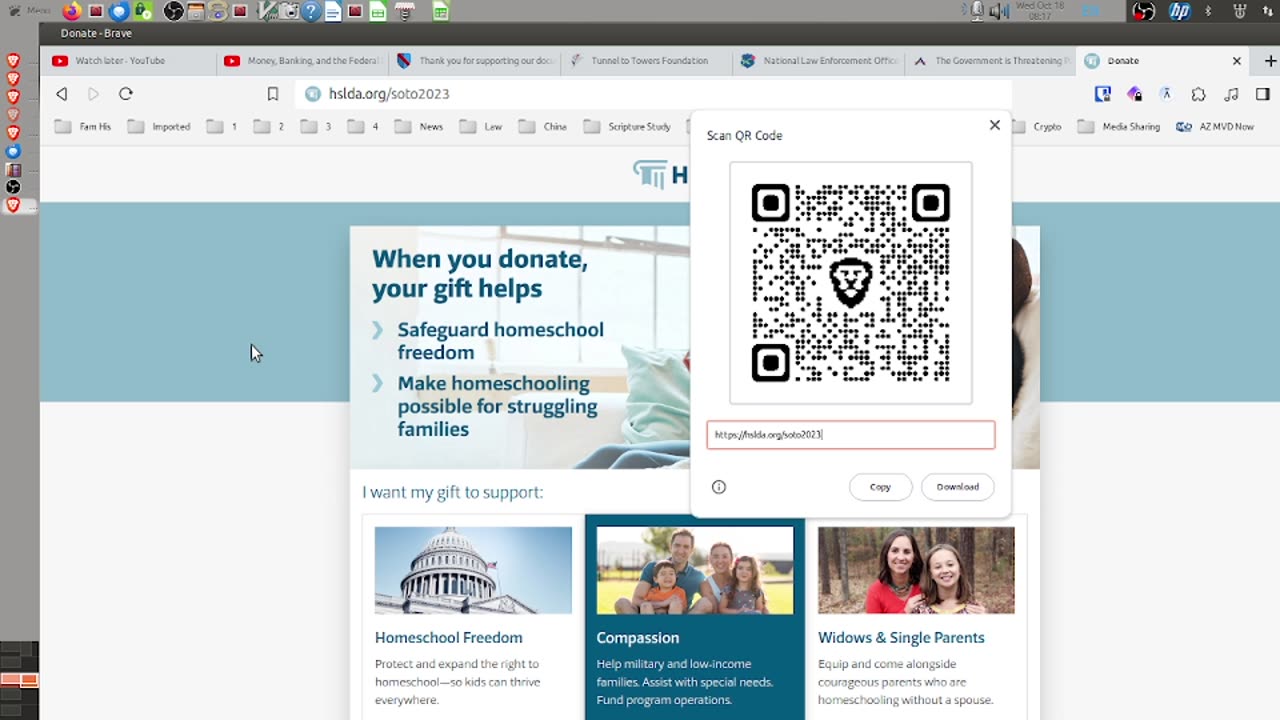1280x720 pixels.
Task: Bookmark this page with the bookmark icon
Action: (272, 94)
